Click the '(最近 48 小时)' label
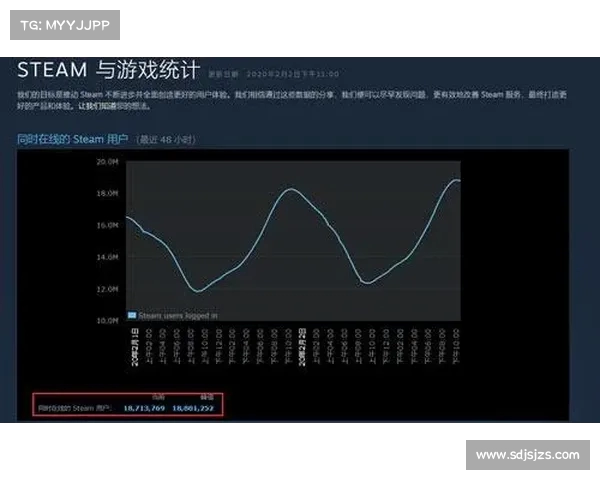600x480 pixels. point(166,139)
